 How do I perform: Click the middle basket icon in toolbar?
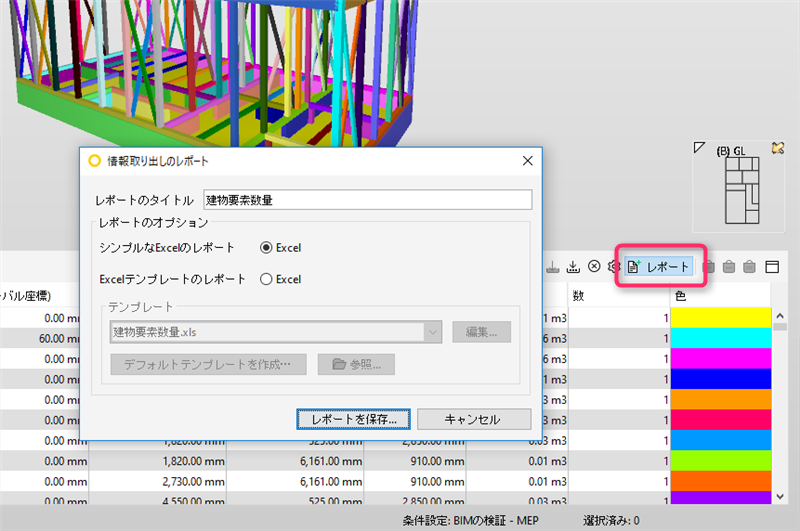(x=729, y=266)
